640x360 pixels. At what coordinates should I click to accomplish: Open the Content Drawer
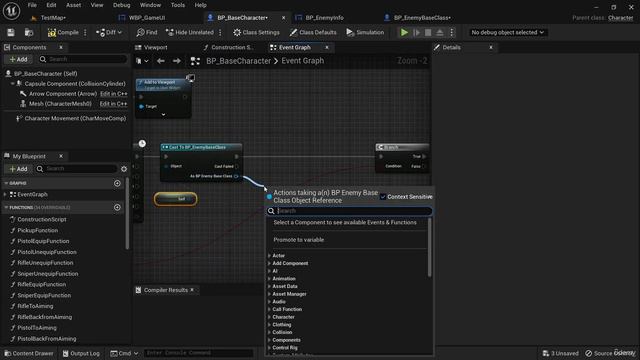[29, 353]
